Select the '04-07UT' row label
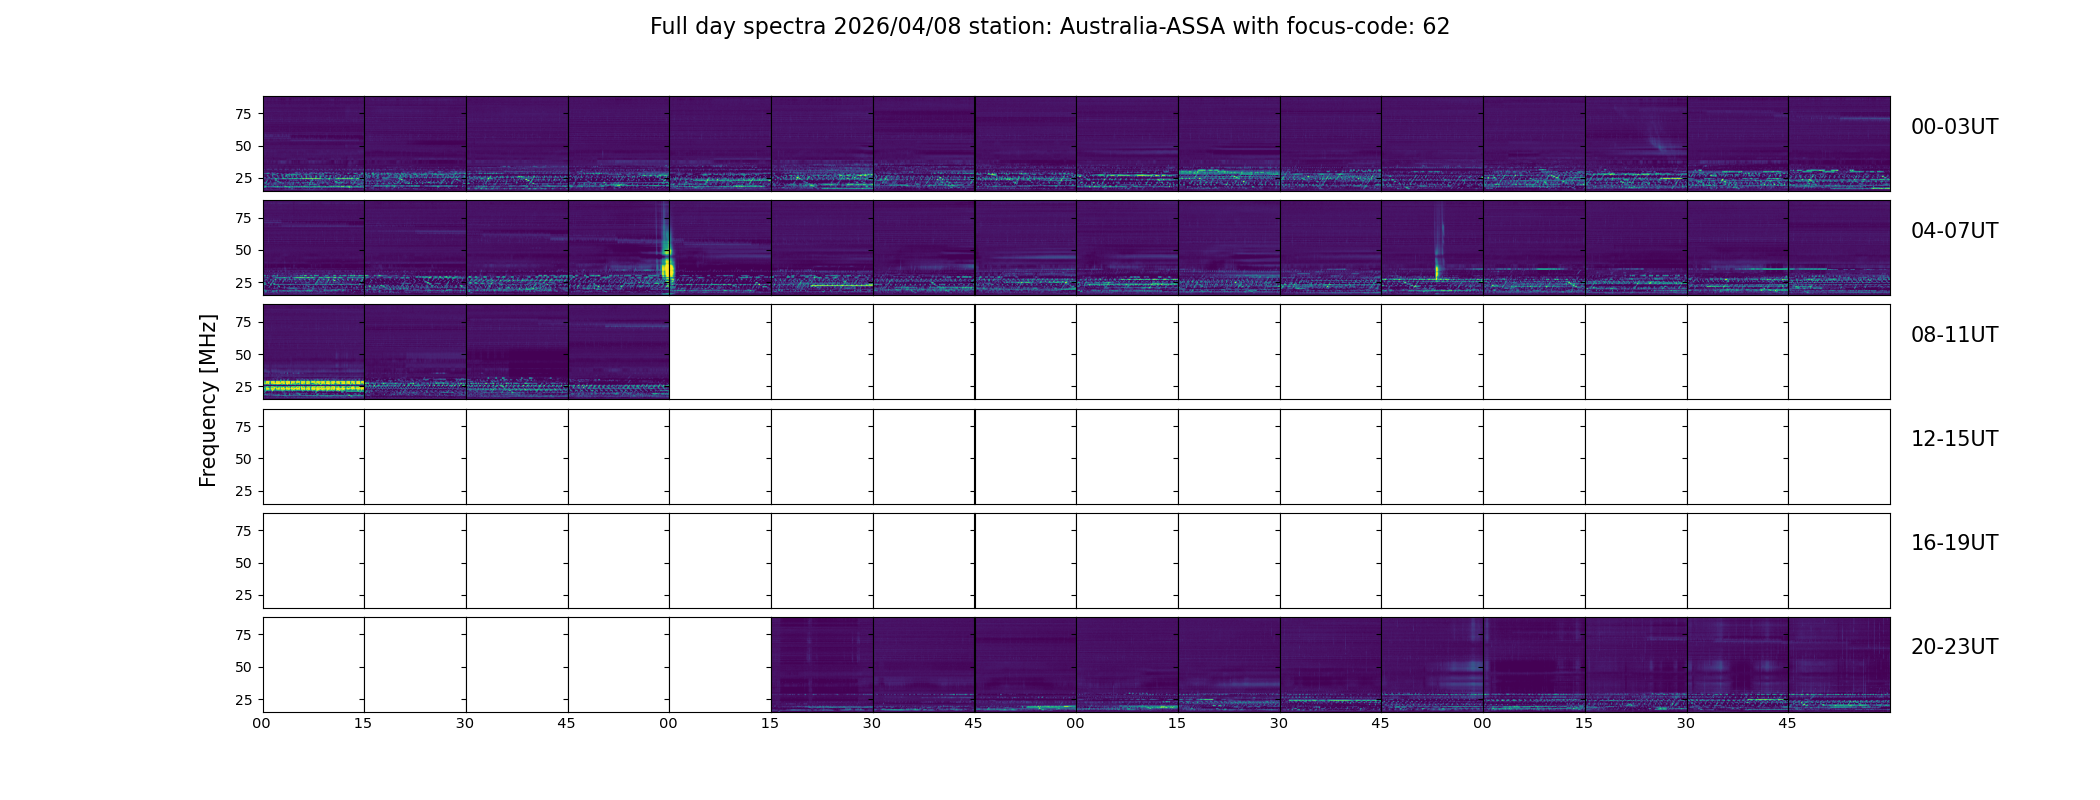Viewport: 2100px width, 800px height. coord(1954,231)
